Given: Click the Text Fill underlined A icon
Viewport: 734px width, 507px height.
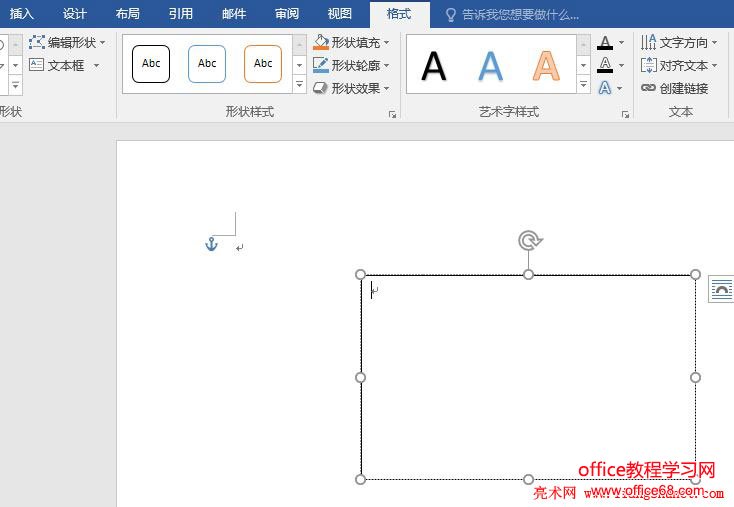Looking at the screenshot, I should point(605,43).
